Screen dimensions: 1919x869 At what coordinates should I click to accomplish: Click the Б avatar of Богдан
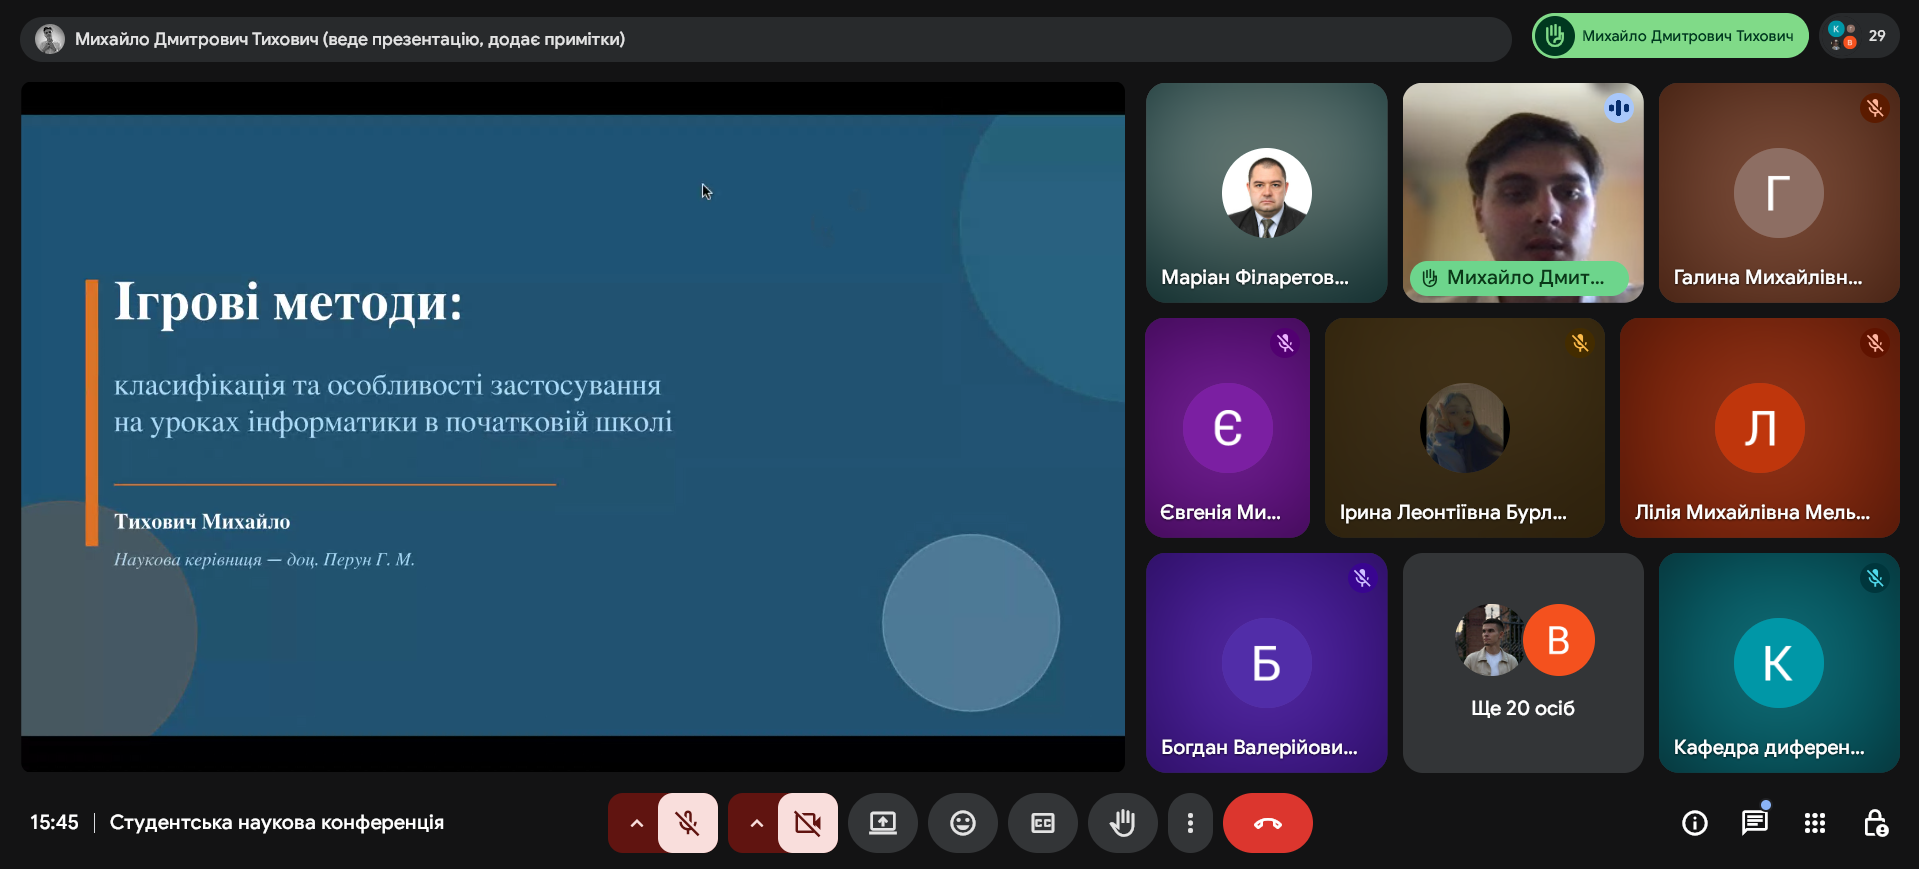[x=1267, y=663]
